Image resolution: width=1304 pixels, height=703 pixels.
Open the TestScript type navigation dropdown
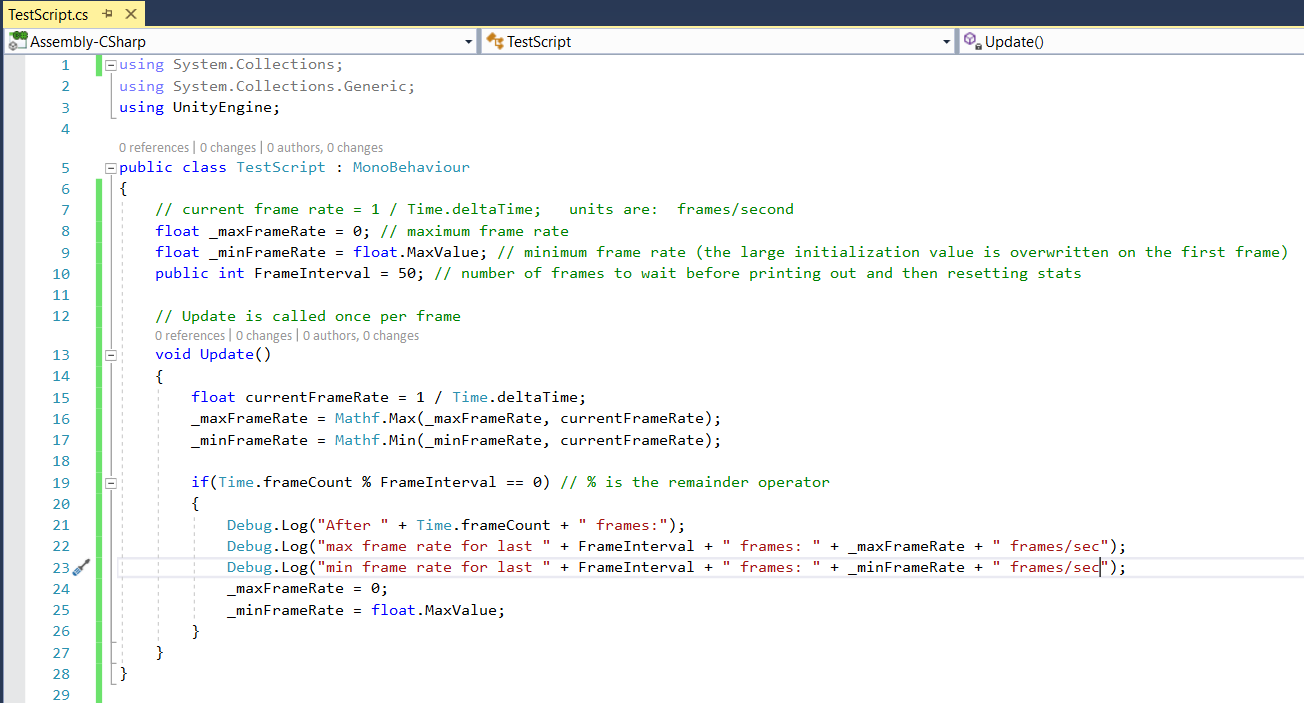(x=719, y=41)
